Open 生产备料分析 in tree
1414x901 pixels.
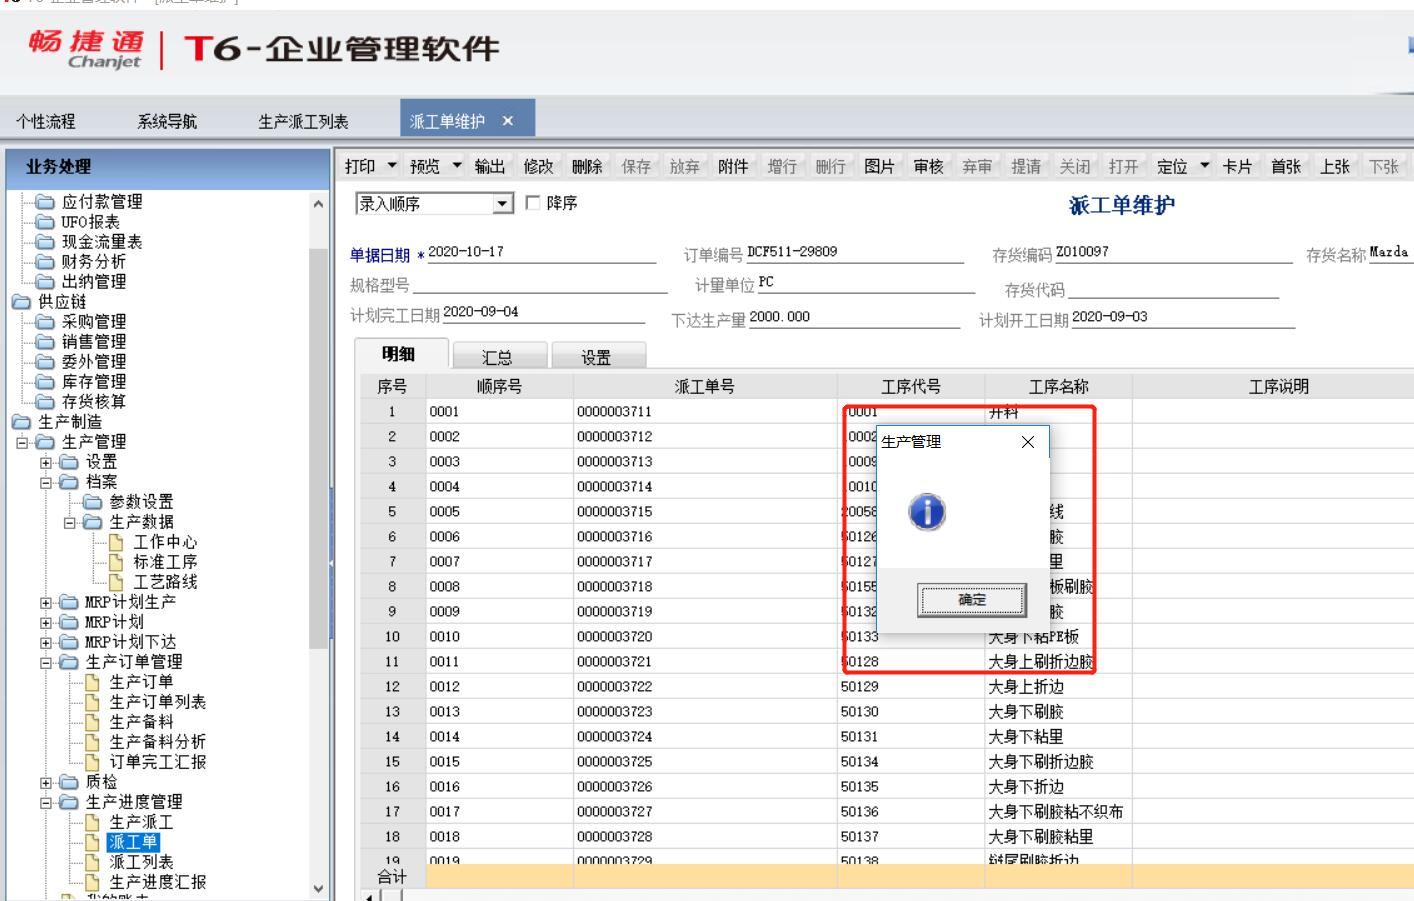click(146, 742)
